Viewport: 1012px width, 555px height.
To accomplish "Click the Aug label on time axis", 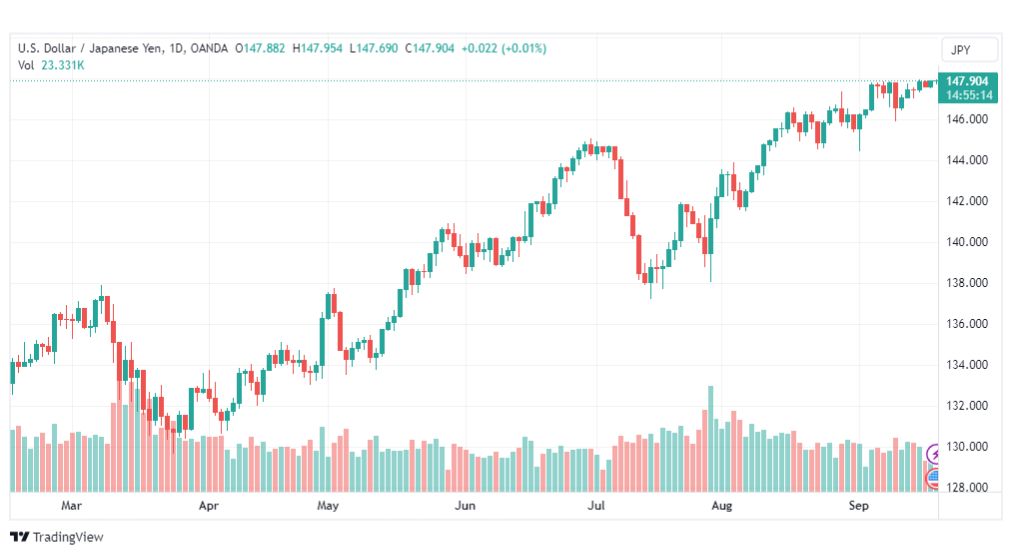I will [722, 507].
